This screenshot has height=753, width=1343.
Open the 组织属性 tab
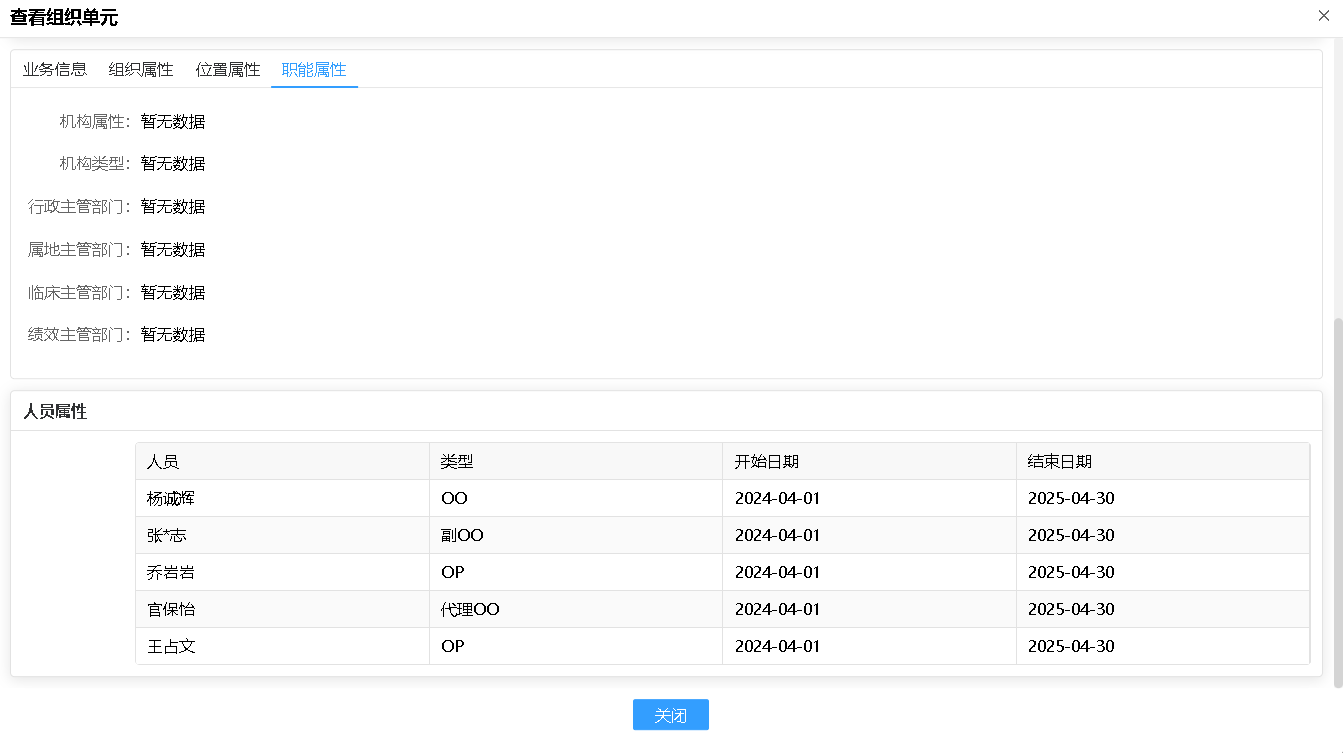(141, 69)
